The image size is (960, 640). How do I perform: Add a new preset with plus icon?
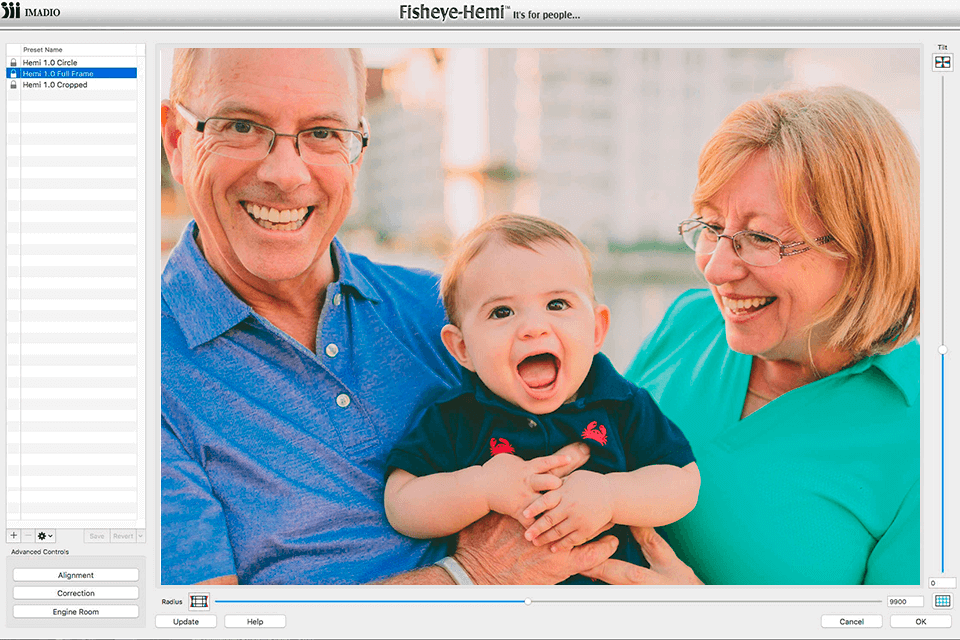coord(14,536)
